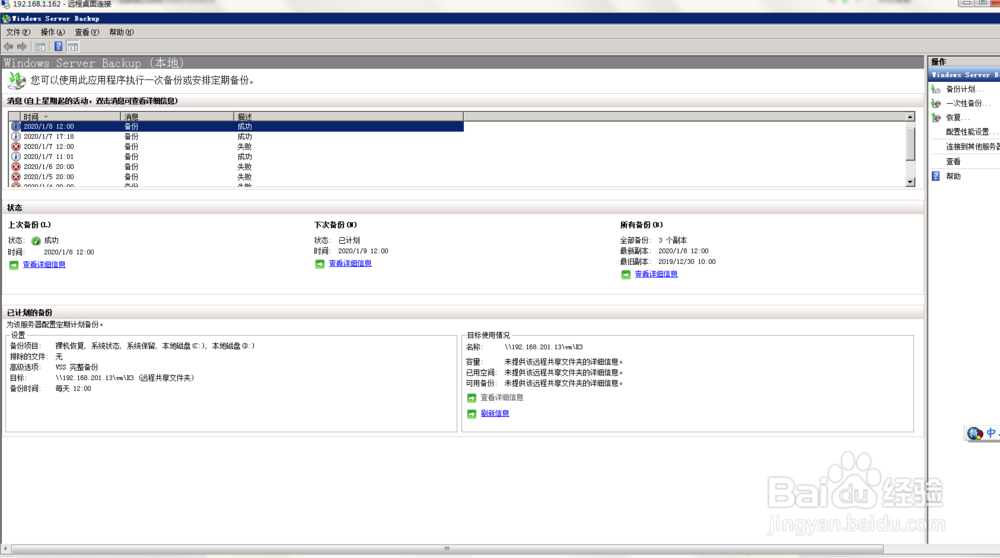
Task: Click 备份计划 icon in 操作 pane
Action: (x=936, y=89)
